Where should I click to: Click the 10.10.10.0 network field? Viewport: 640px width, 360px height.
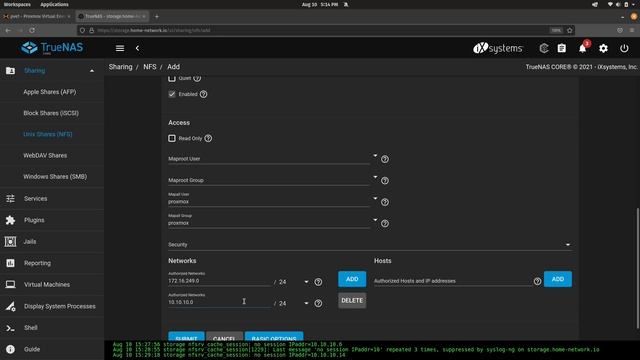click(220, 302)
